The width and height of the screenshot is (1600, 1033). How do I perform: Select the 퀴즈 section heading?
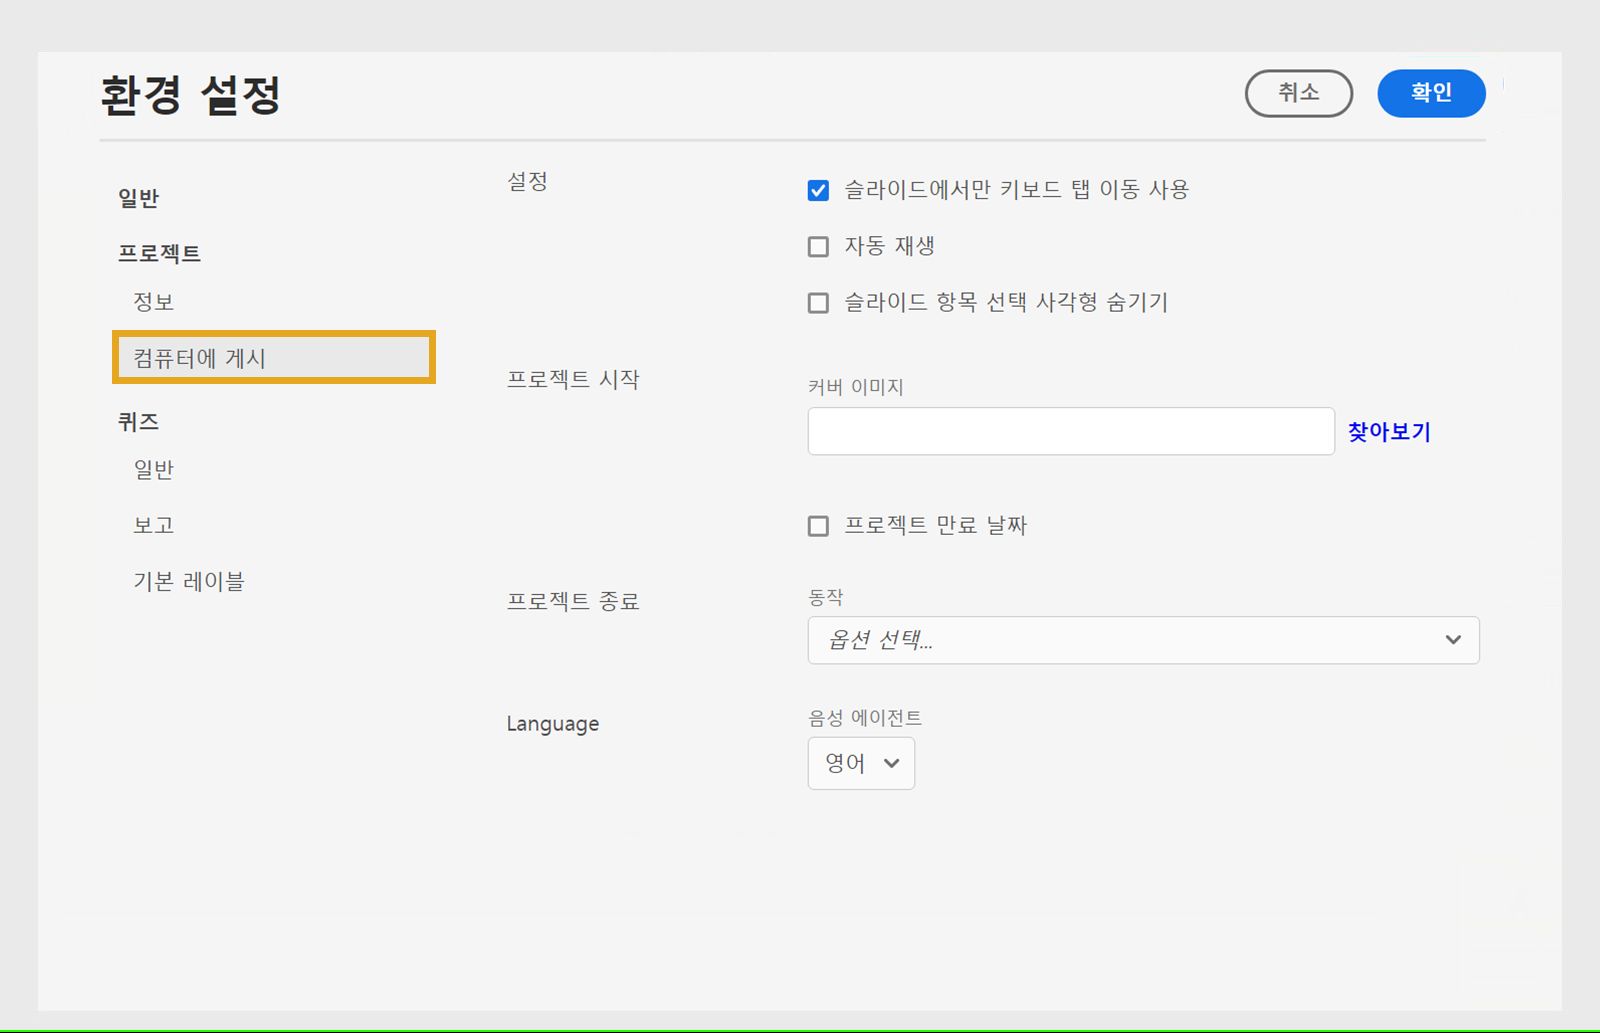[139, 422]
